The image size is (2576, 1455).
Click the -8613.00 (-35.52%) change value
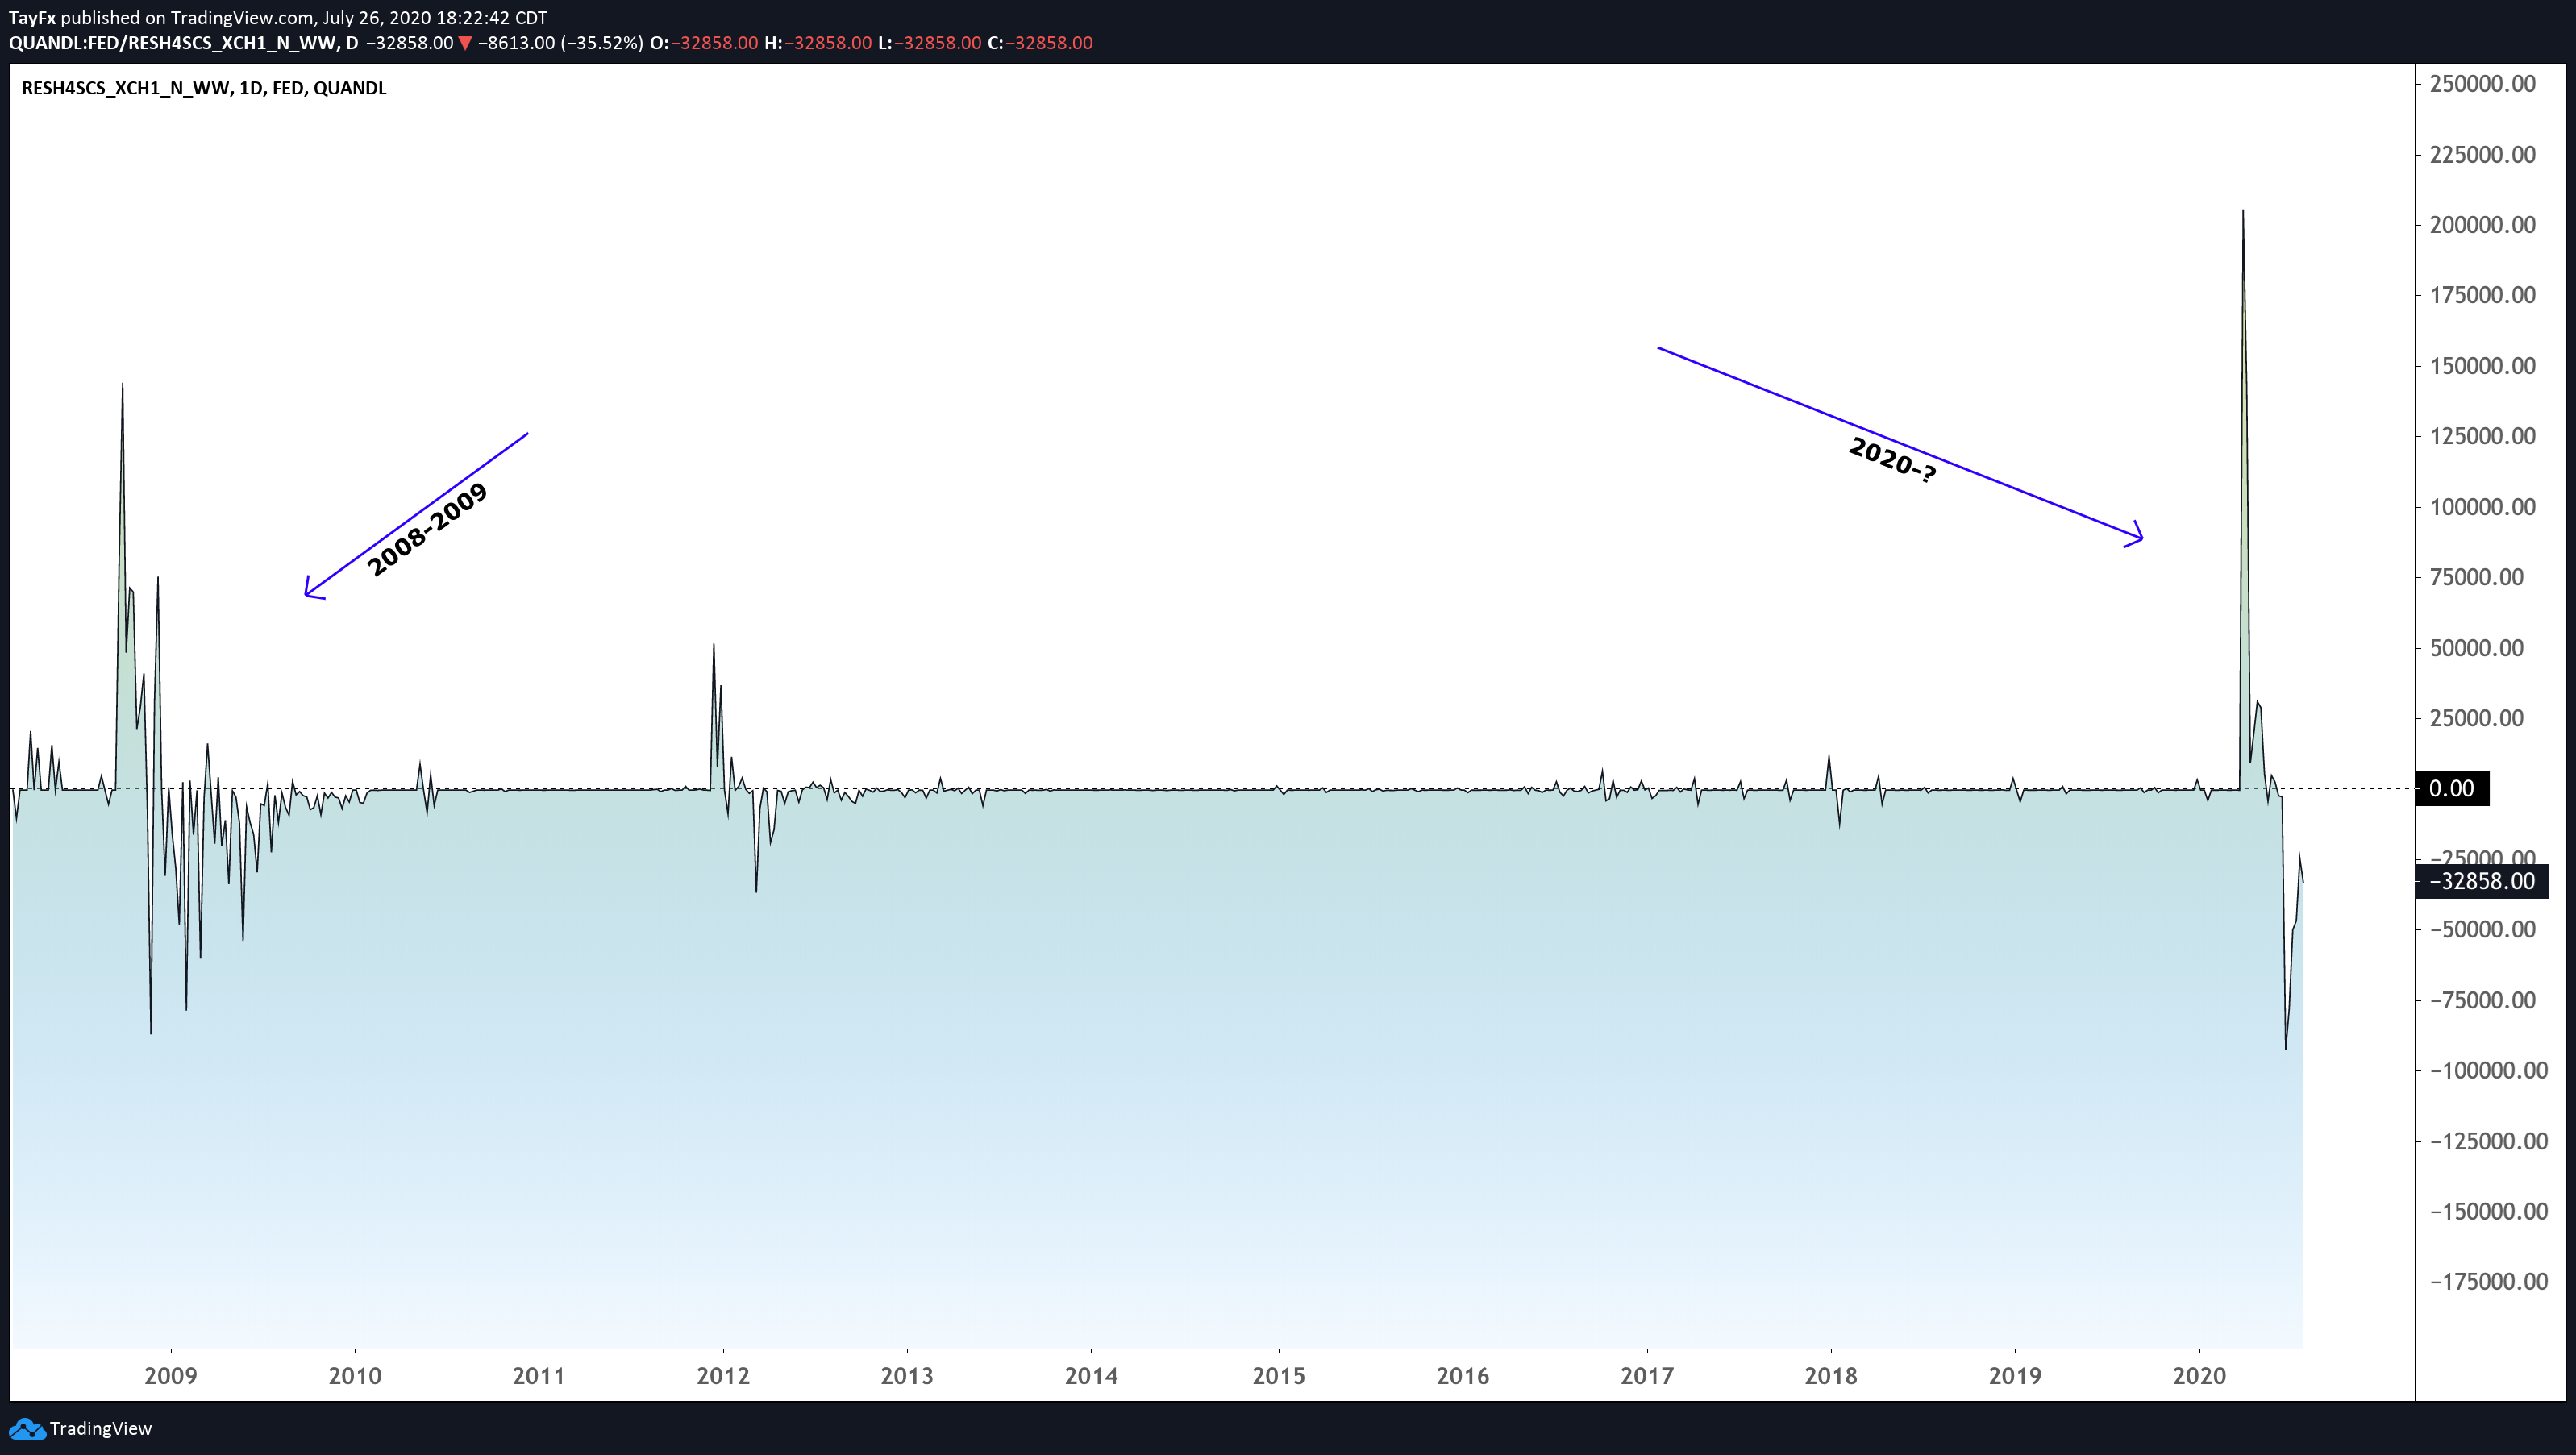(x=560, y=43)
